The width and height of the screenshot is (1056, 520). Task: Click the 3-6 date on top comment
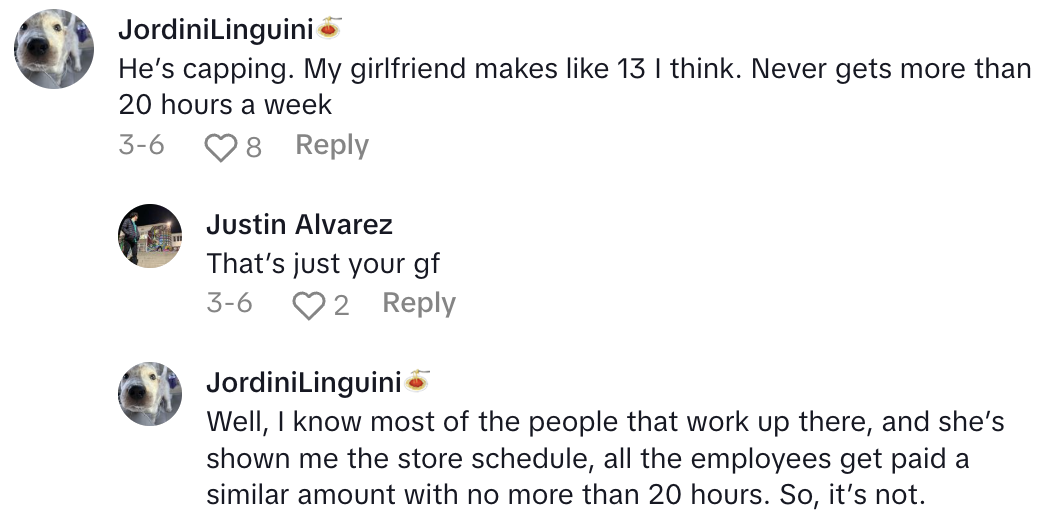pyautogui.click(x=141, y=146)
